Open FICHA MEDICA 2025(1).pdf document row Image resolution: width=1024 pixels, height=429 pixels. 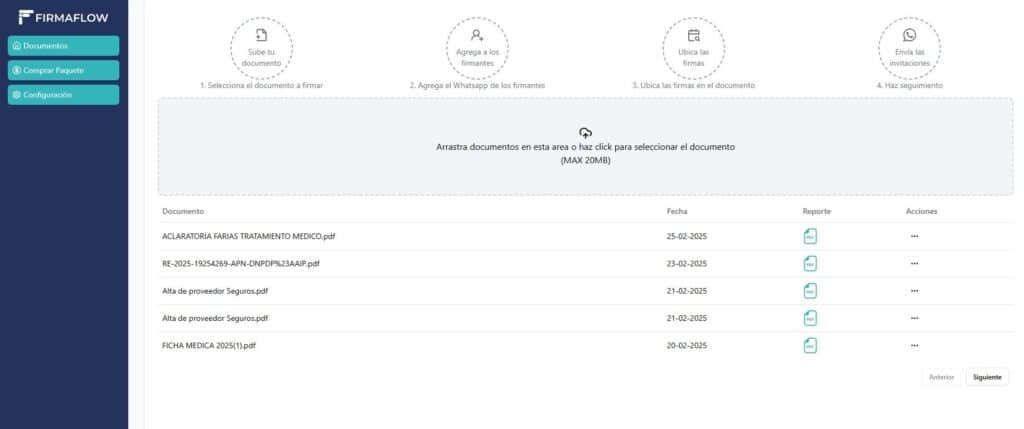[586, 345]
